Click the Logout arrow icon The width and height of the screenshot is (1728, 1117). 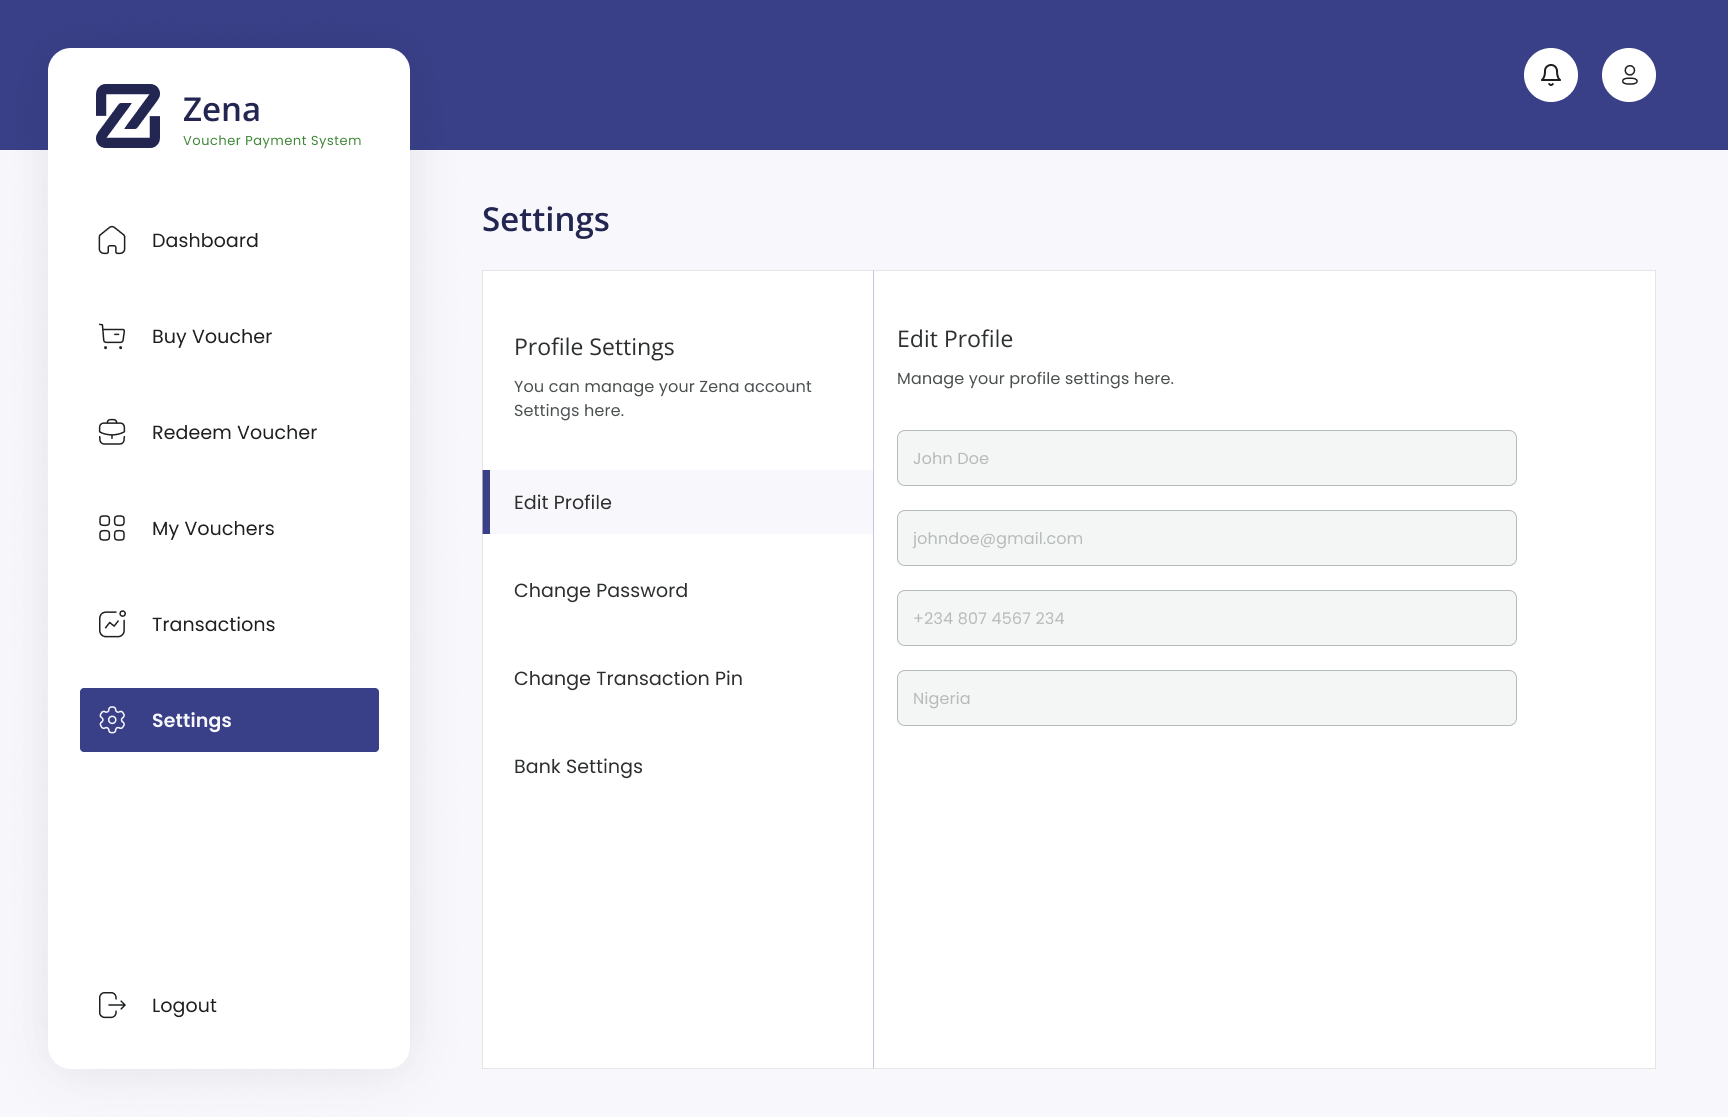pyautogui.click(x=112, y=1005)
